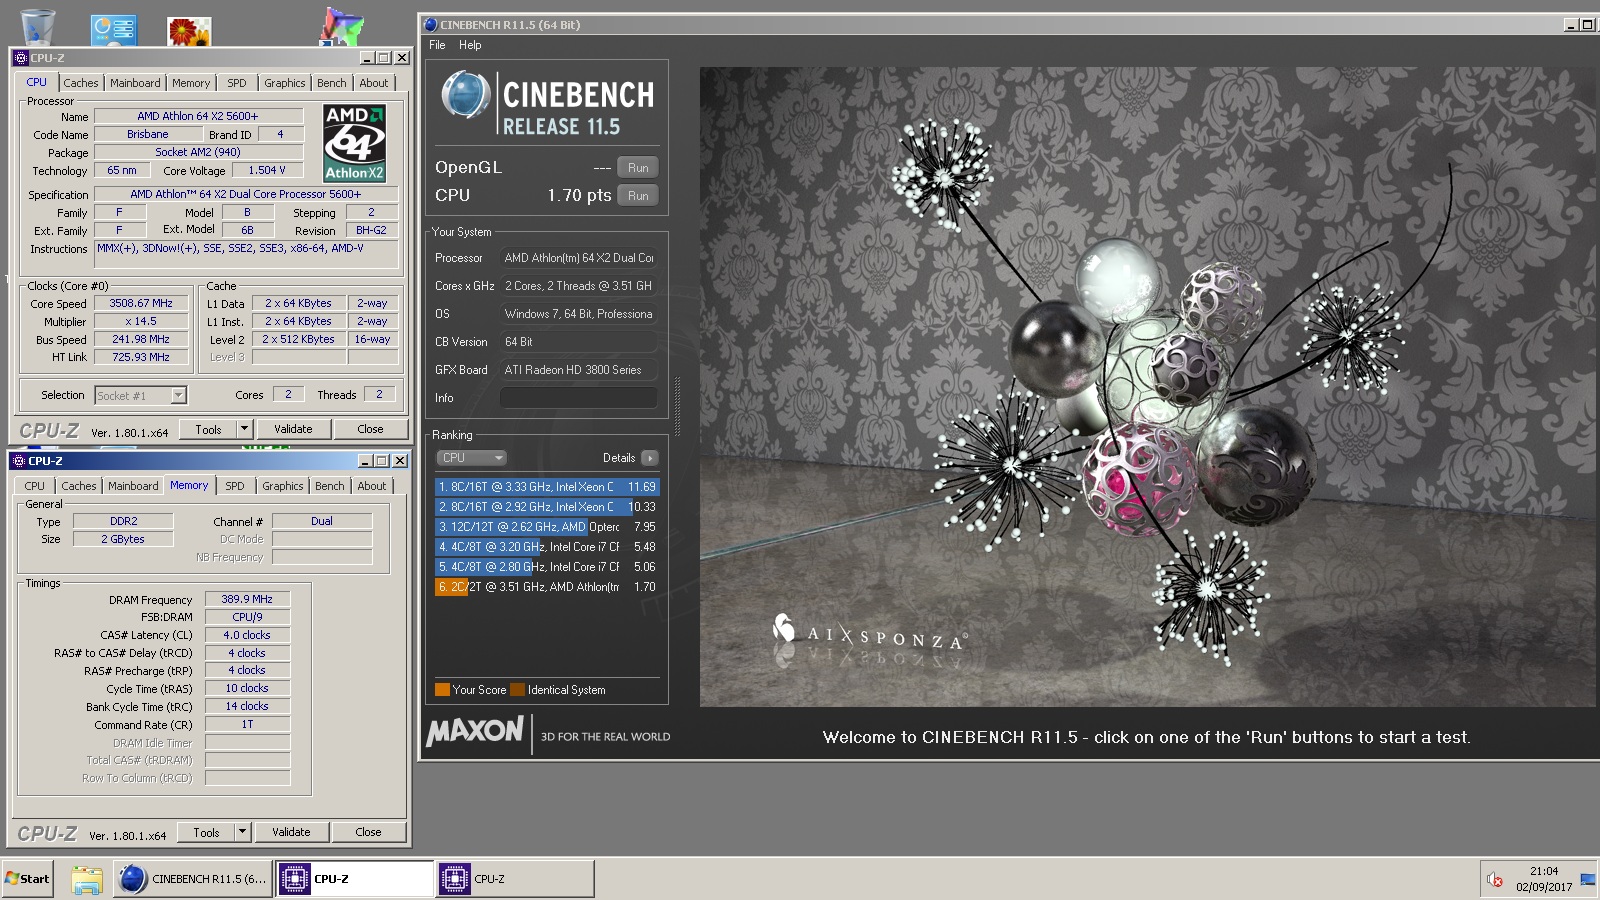Switch to Graphics tab in top CPU-Z
The height and width of the screenshot is (900, 1600).
click(285, 83)
